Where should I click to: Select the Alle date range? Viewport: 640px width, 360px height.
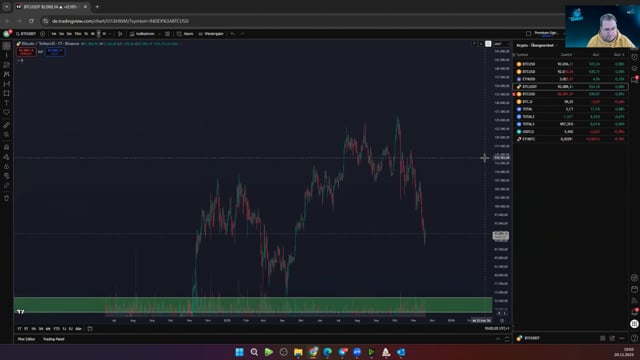tap(78, 329)
